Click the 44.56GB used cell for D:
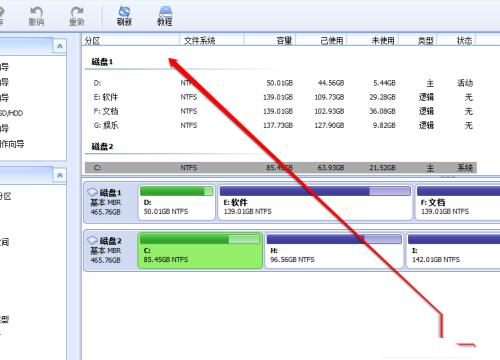The image size is (500, 360). coord(331,83)
